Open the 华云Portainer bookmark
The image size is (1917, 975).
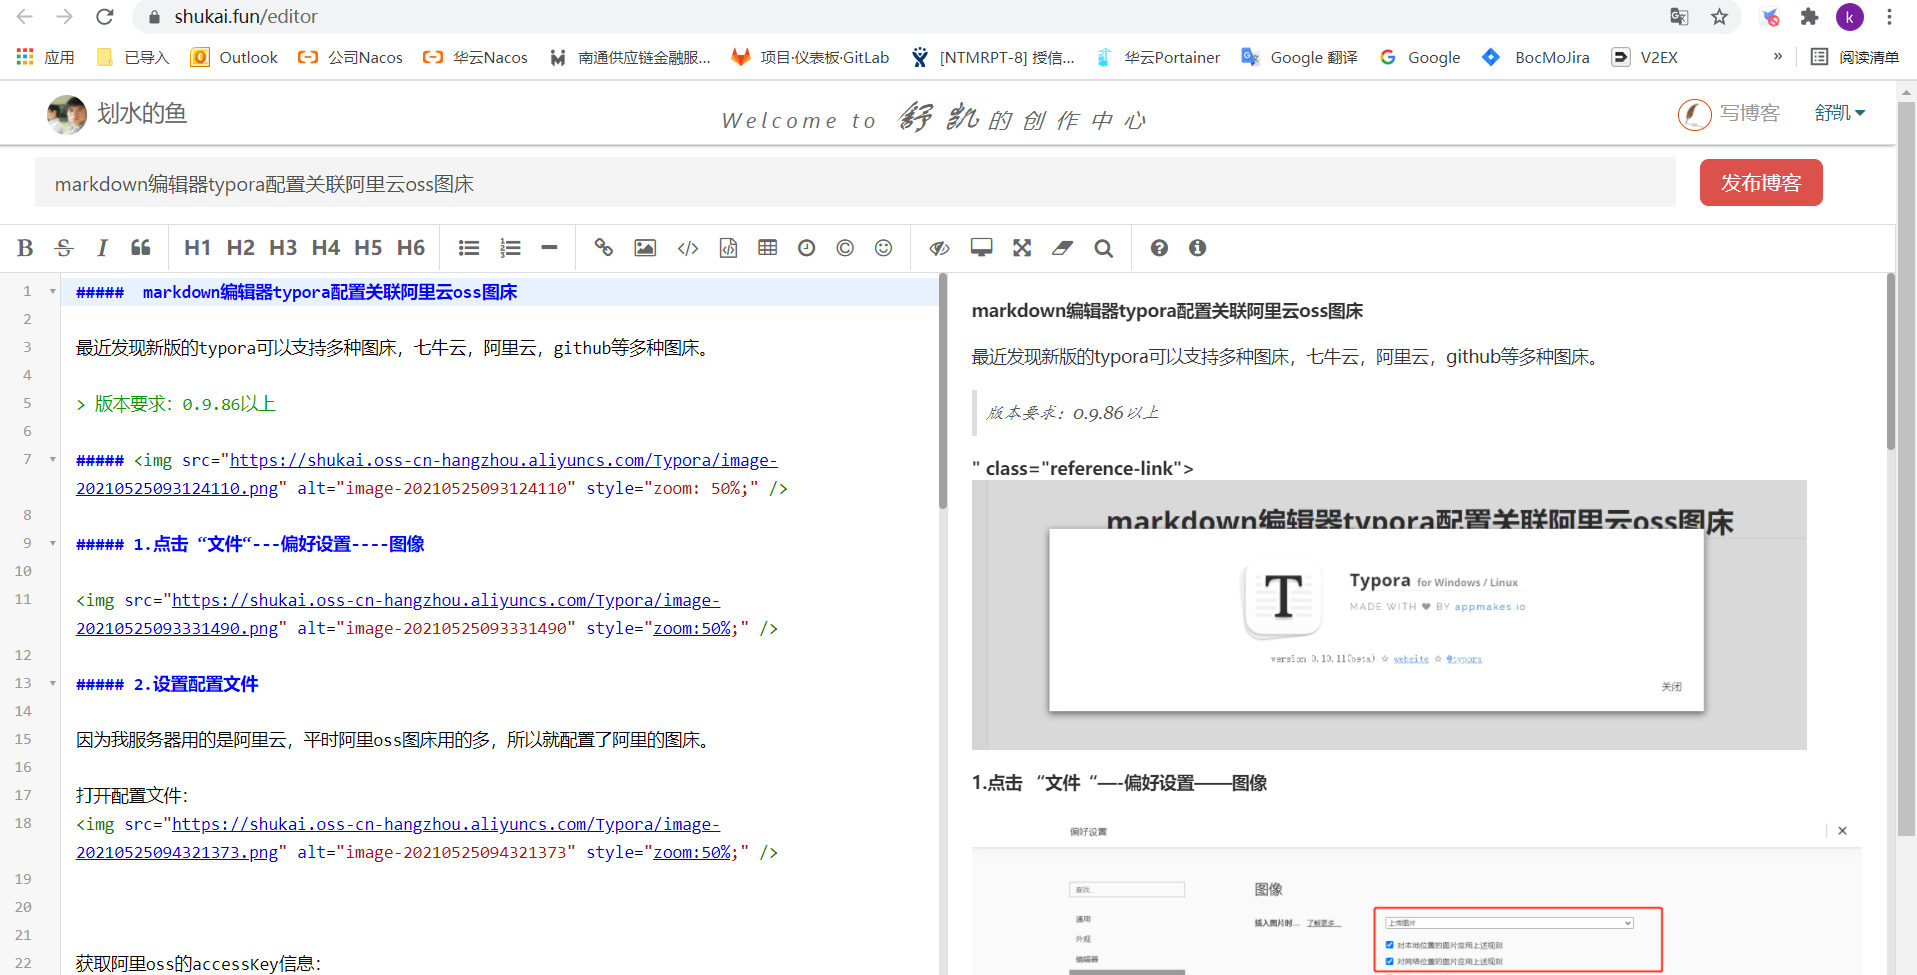(x=1158, y=57)
